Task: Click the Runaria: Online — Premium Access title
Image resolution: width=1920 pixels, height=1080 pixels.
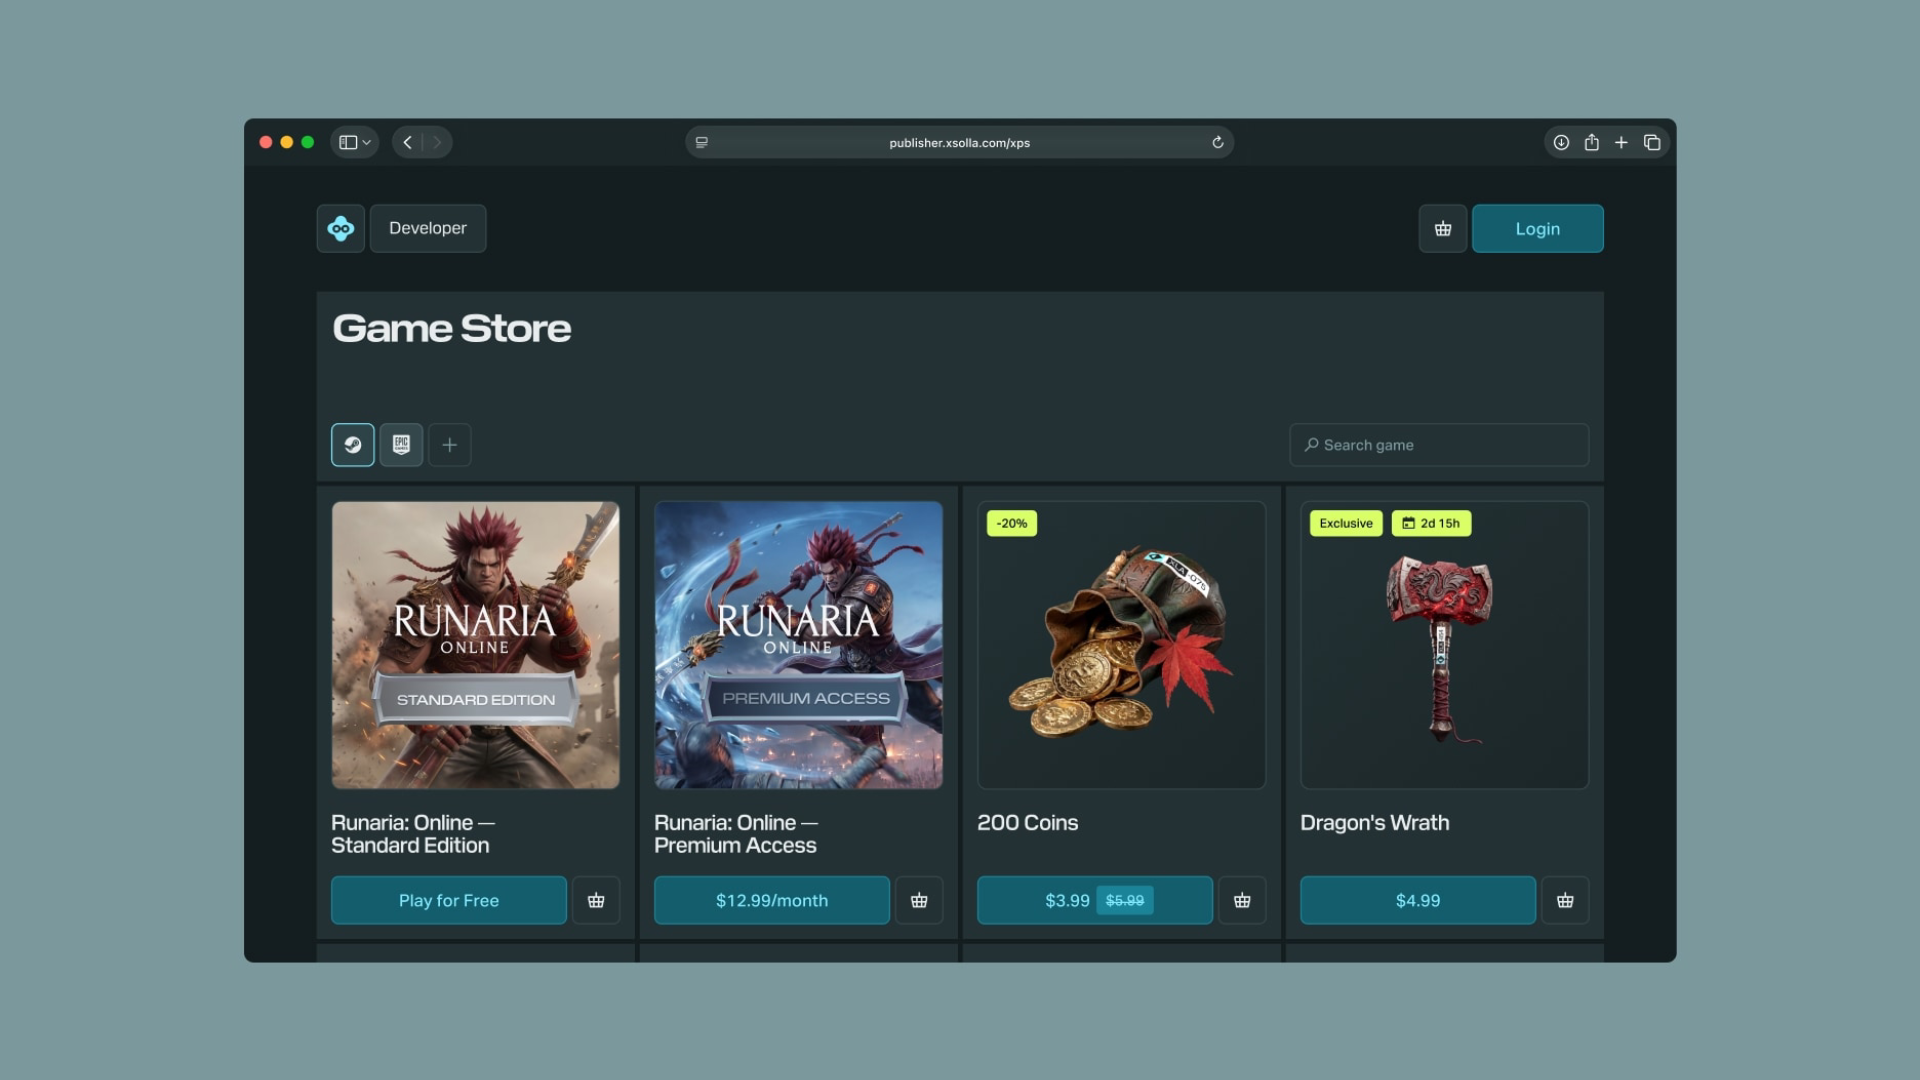Action: pos(736,834)
